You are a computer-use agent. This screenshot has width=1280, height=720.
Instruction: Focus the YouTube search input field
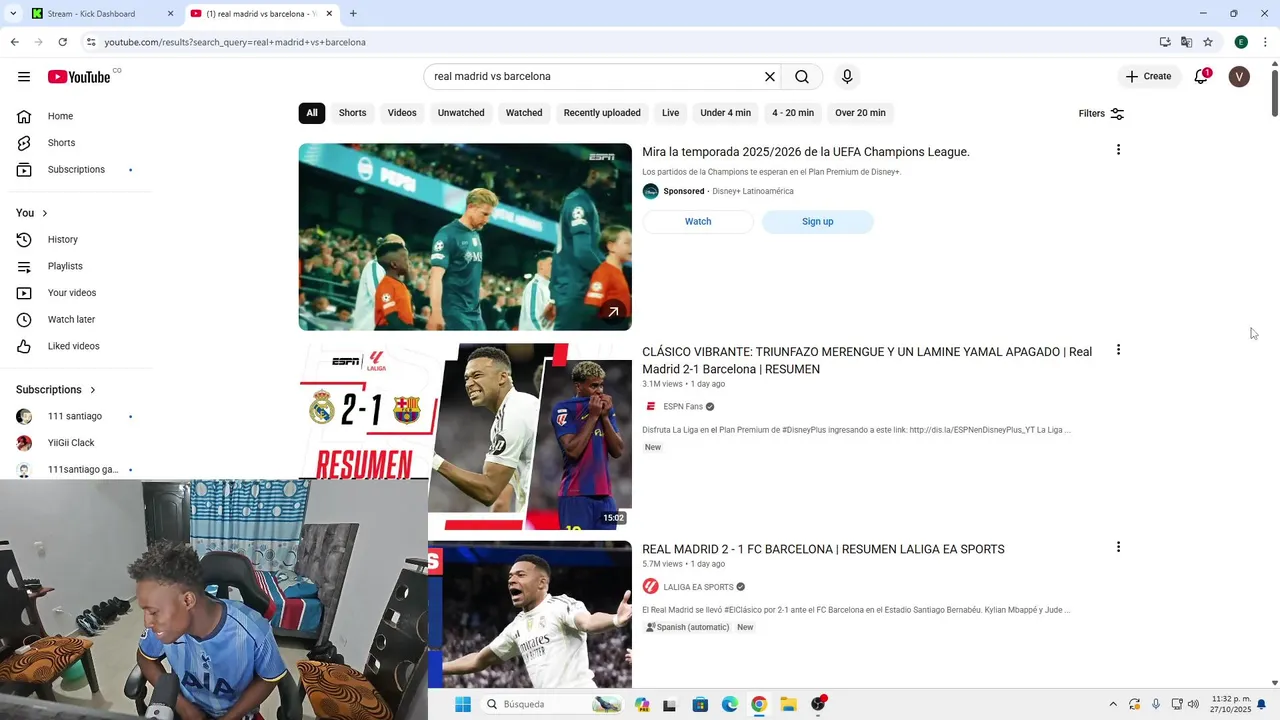pos(595,77)
